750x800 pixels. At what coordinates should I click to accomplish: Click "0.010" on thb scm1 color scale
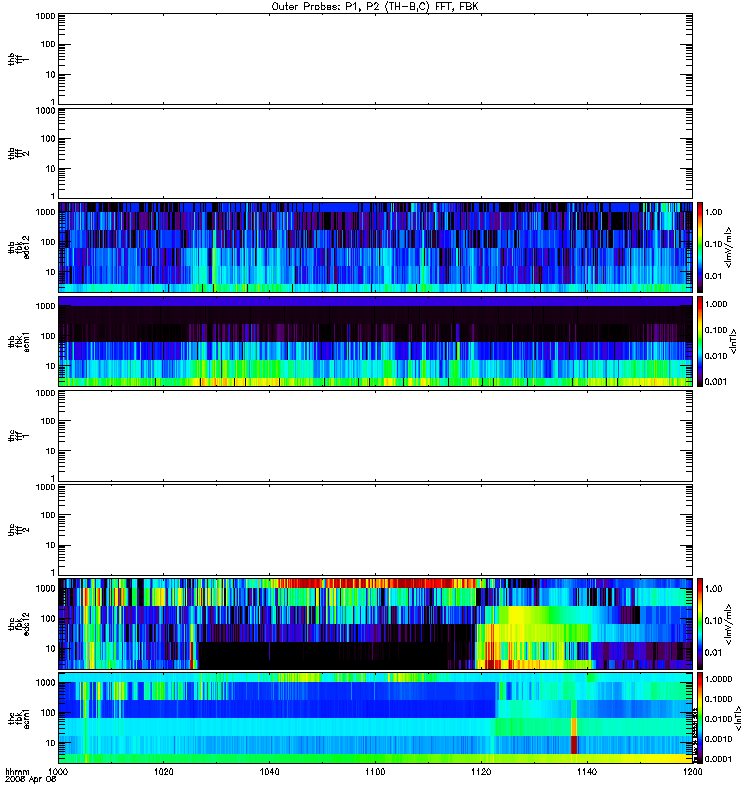[x=716, y=356]
